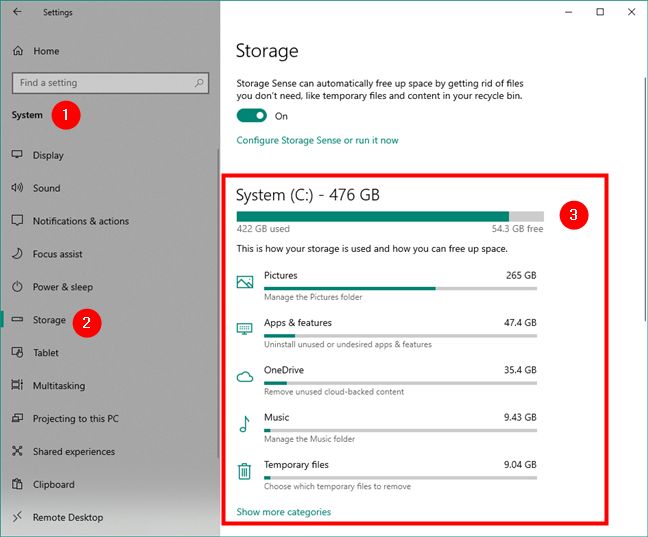Open Sound settings page
The image size is (648, 537).
[47, 188]
